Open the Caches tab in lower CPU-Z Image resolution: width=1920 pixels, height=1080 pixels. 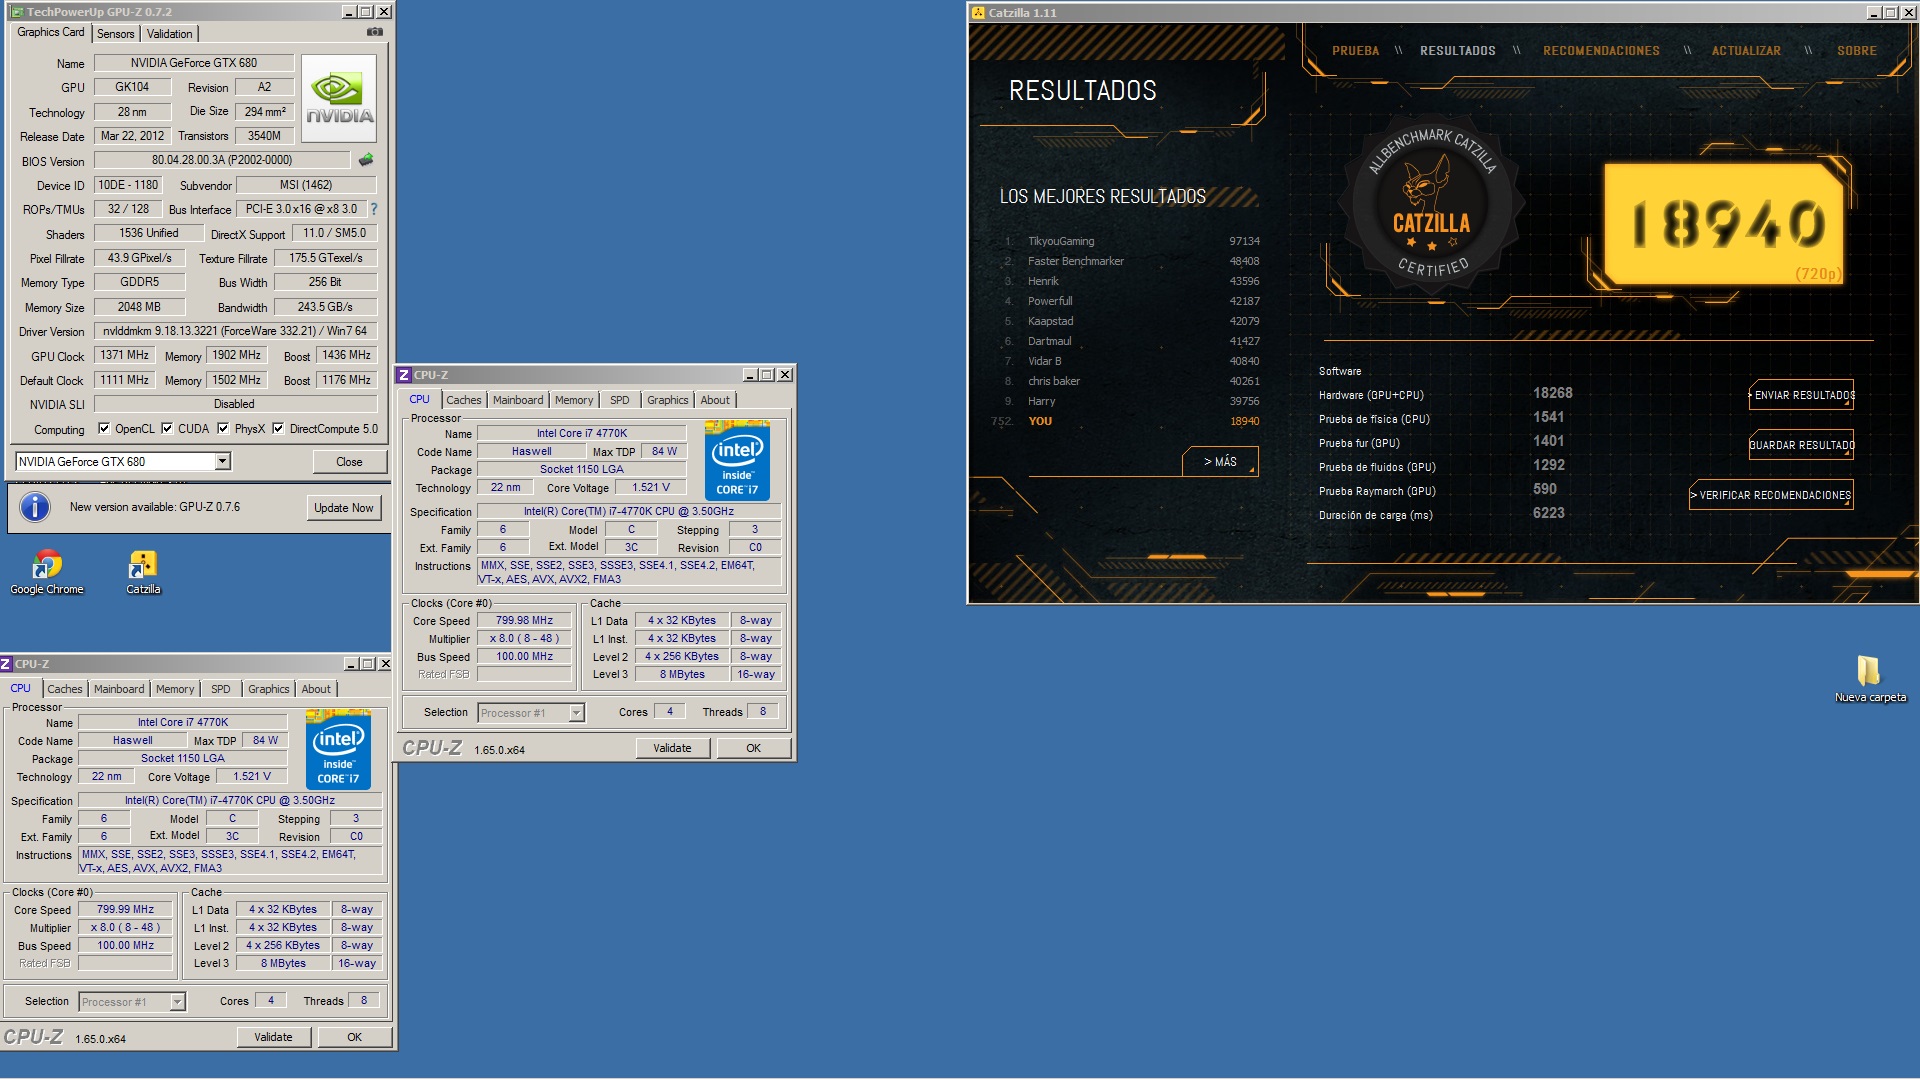[65, 689]
